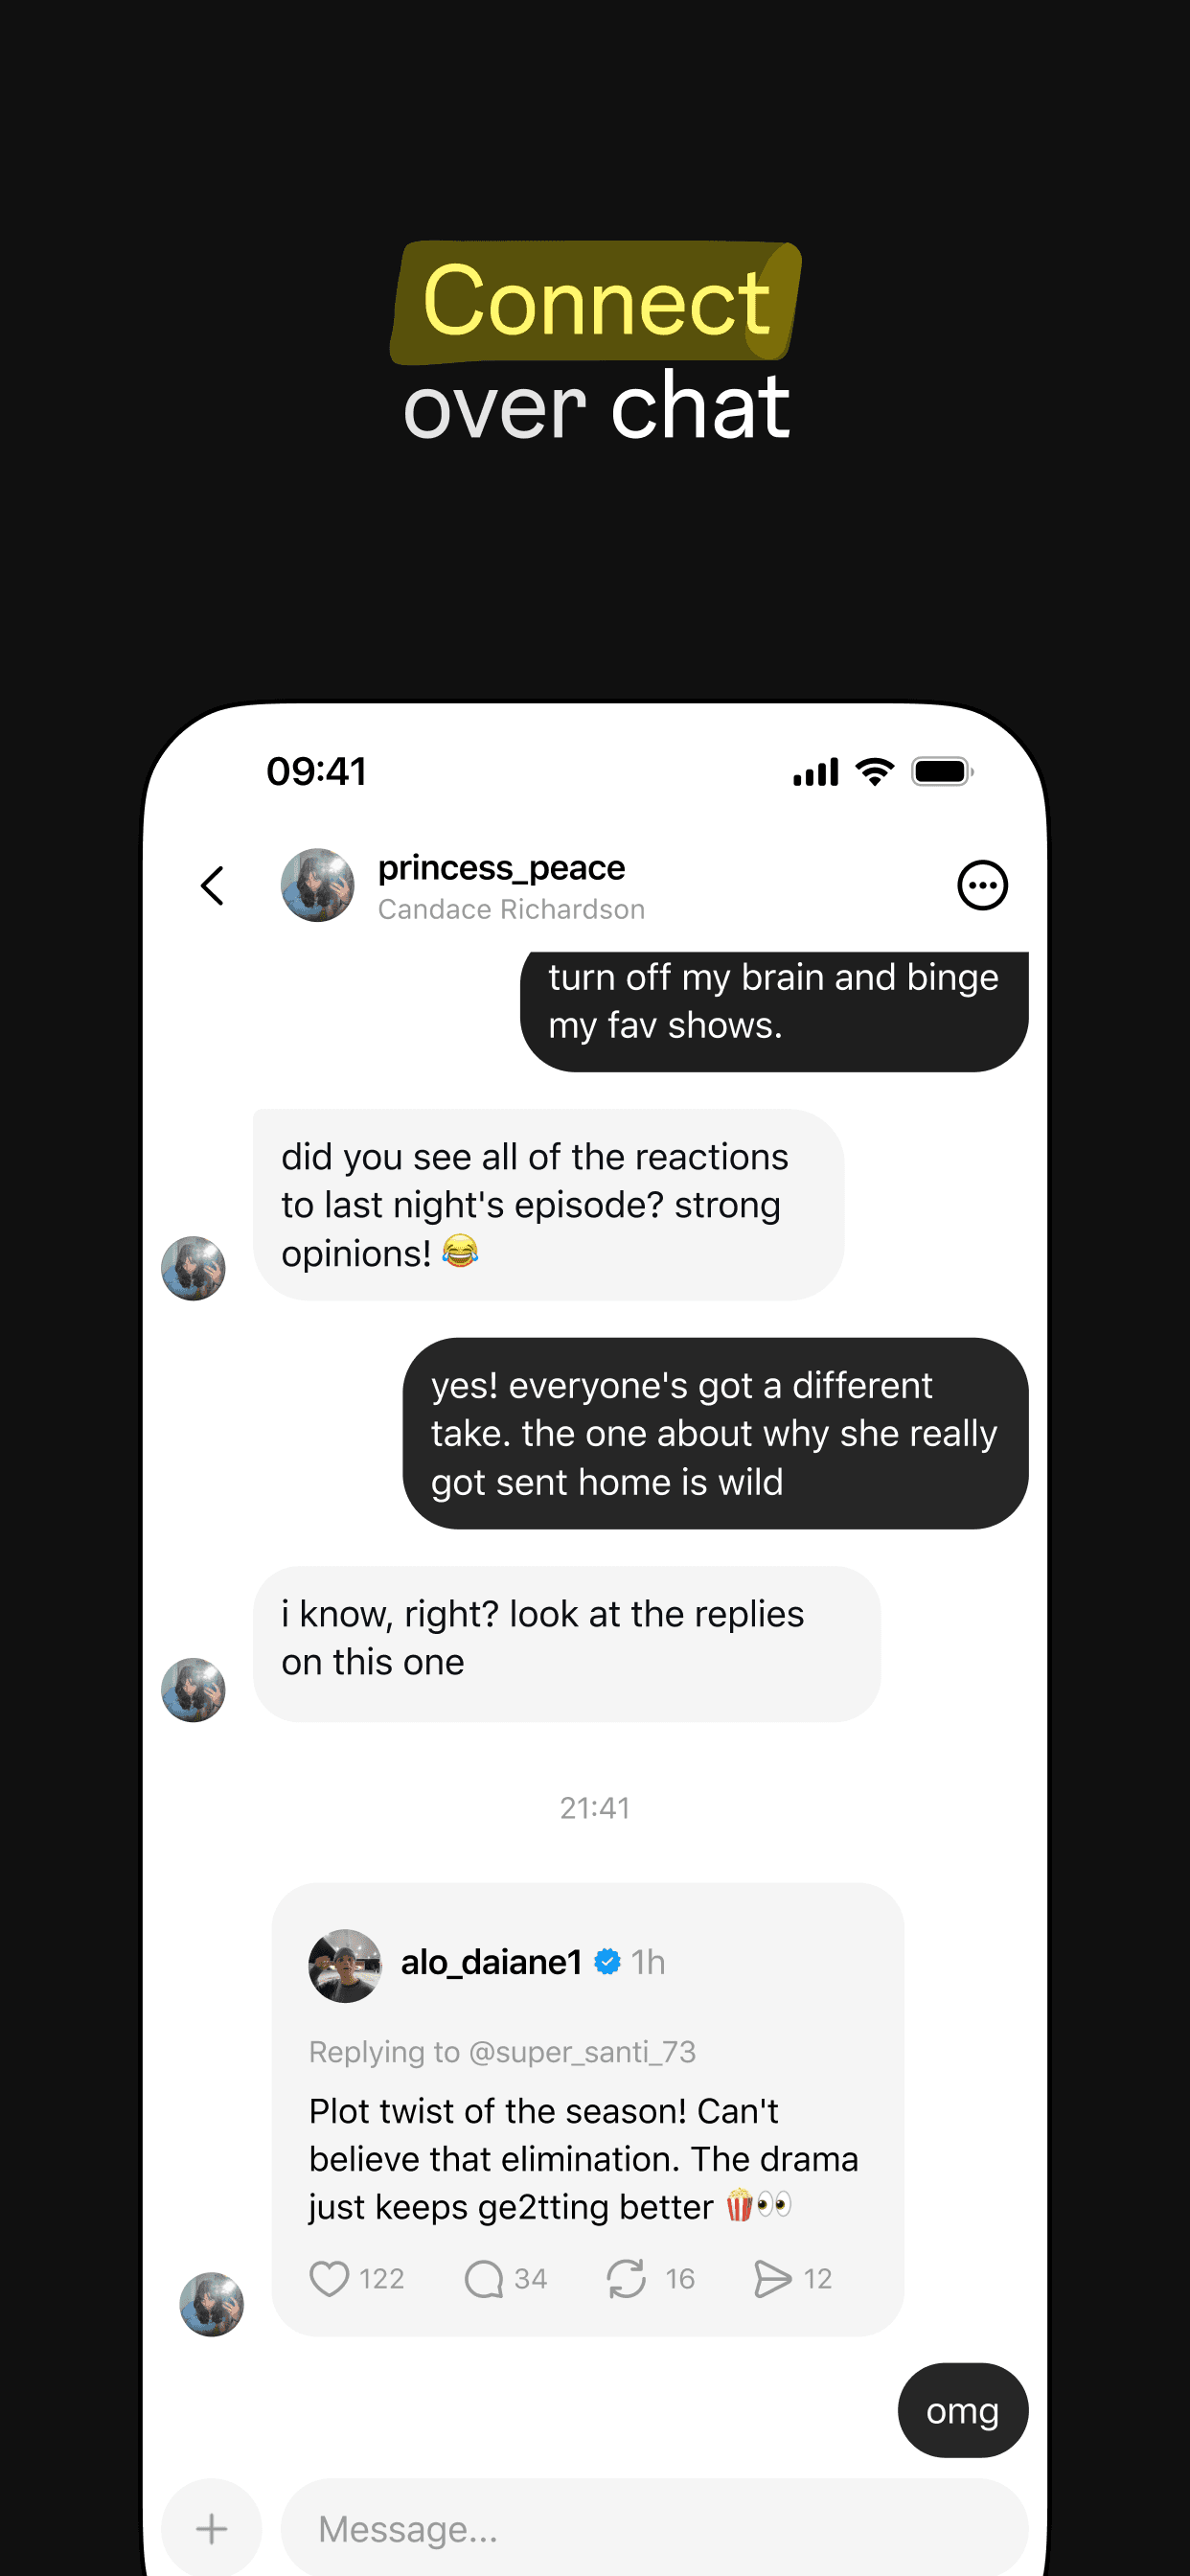
Task: Open princess_peace's profile from the chat header
Action: coord(501,867)
